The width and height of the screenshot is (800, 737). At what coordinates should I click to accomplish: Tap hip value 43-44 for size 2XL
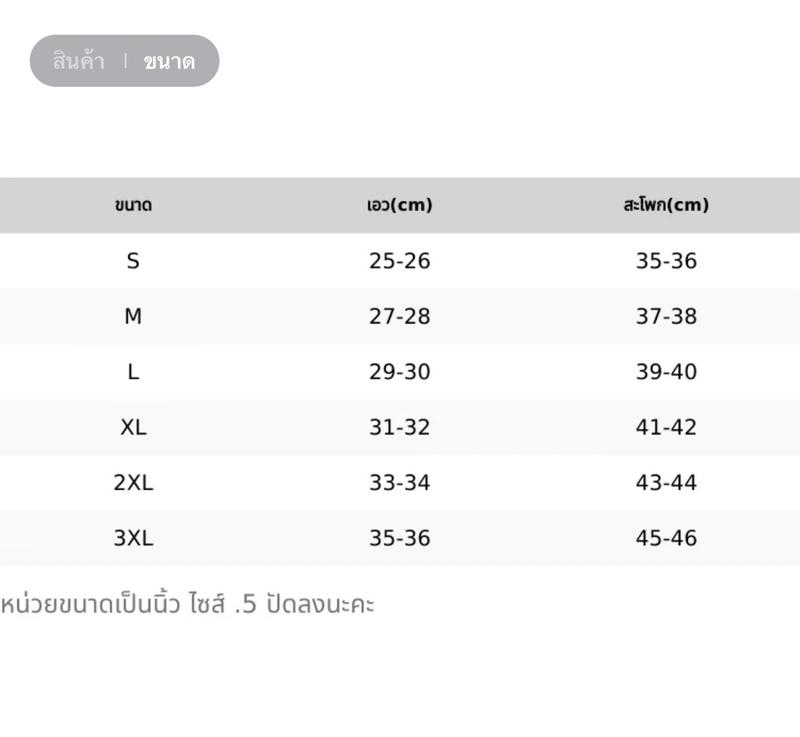point(666,483)
